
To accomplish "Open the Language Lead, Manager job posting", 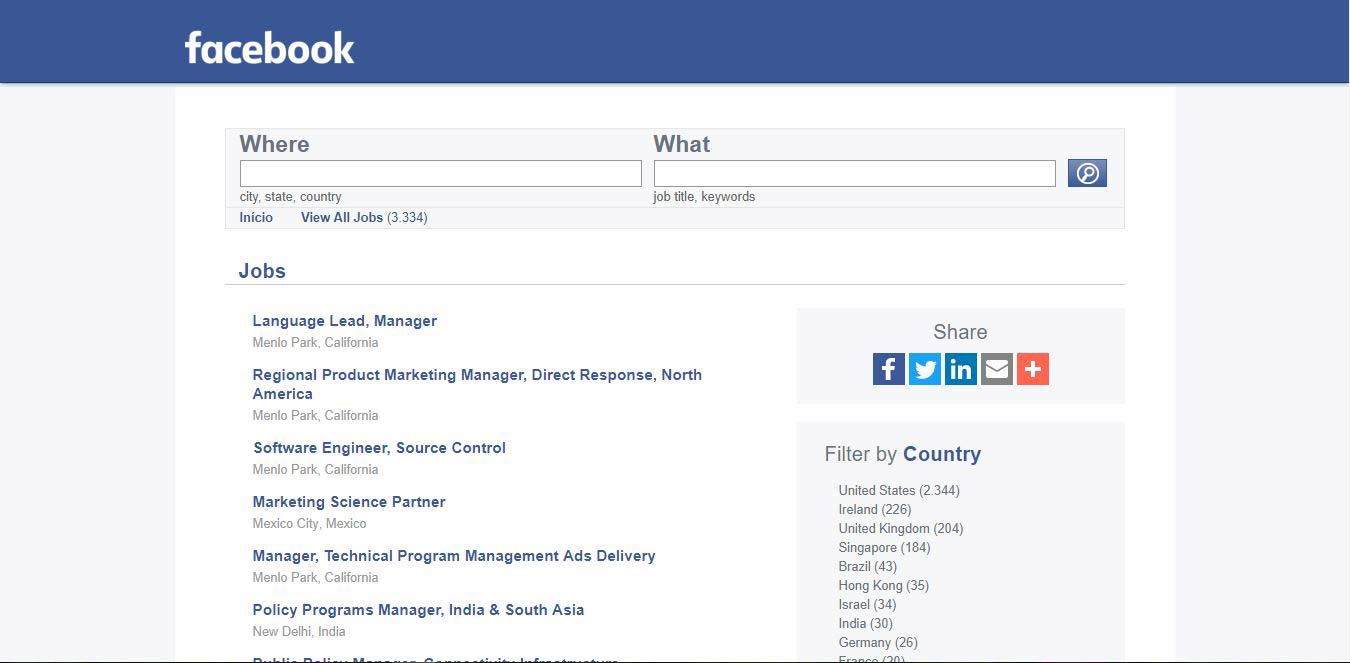I will (x=344, y=320).
